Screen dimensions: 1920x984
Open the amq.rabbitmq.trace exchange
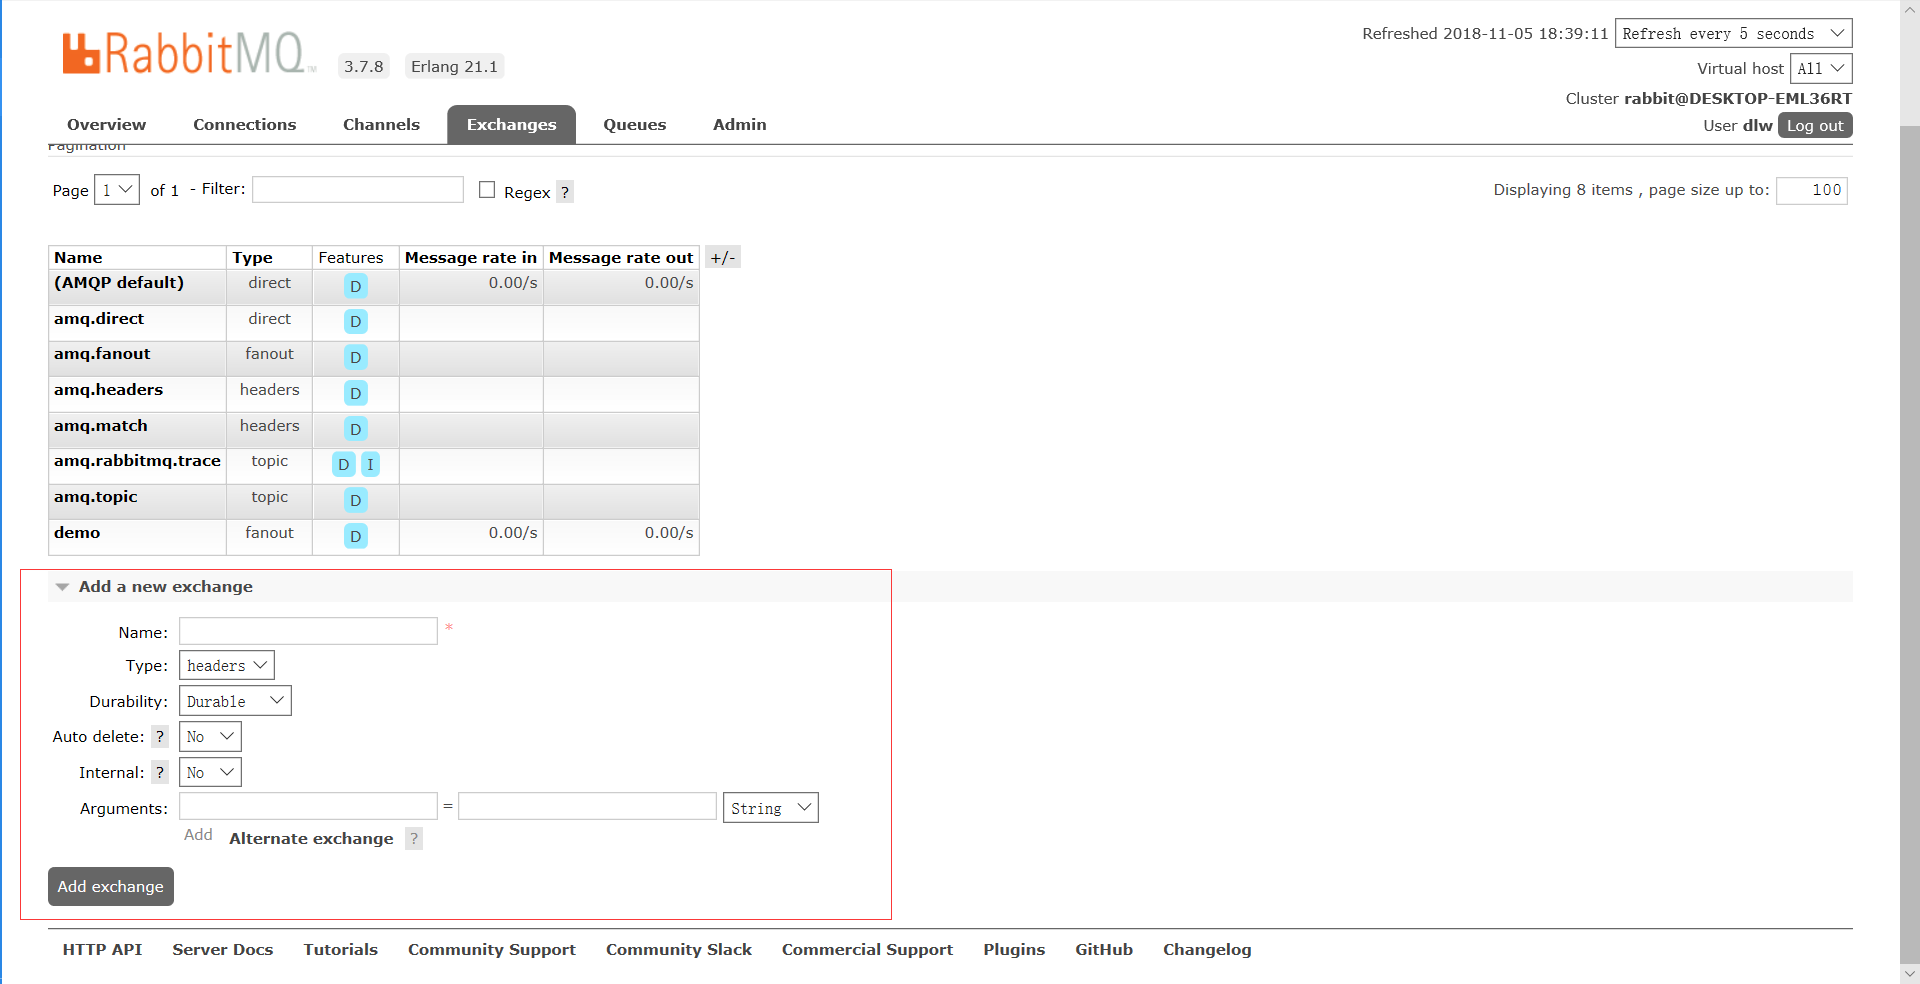click(x=137, y=461)
